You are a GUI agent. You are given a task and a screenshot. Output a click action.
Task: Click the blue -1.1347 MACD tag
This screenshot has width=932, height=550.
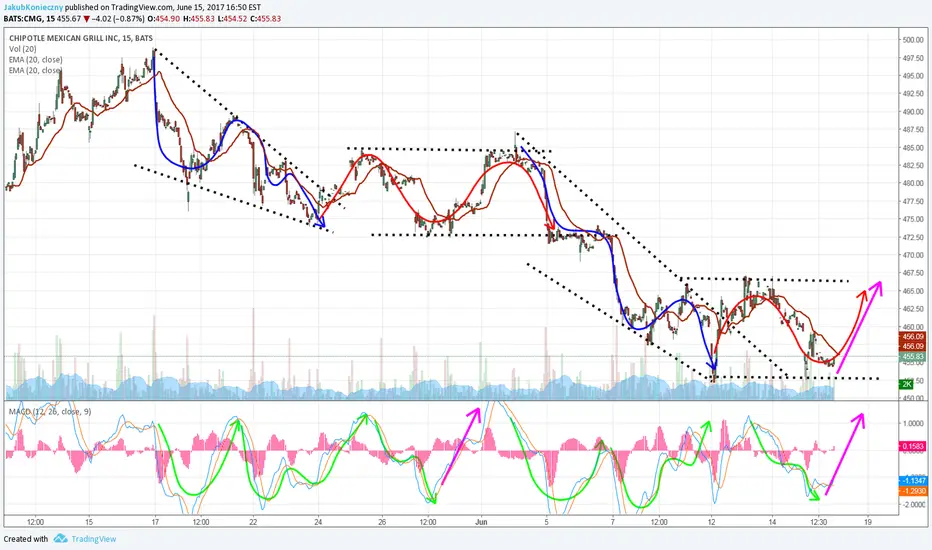coord(912,480)
